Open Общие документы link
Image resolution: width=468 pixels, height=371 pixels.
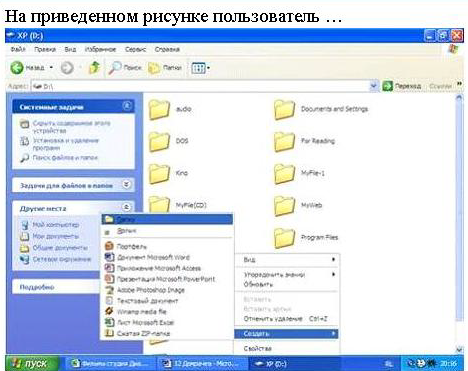(x=60, y=248)
